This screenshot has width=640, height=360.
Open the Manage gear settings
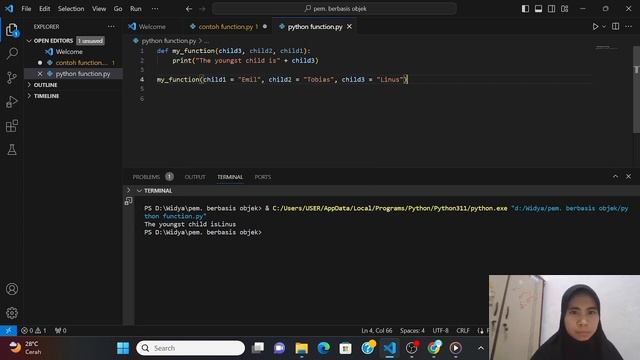(12, 313)
